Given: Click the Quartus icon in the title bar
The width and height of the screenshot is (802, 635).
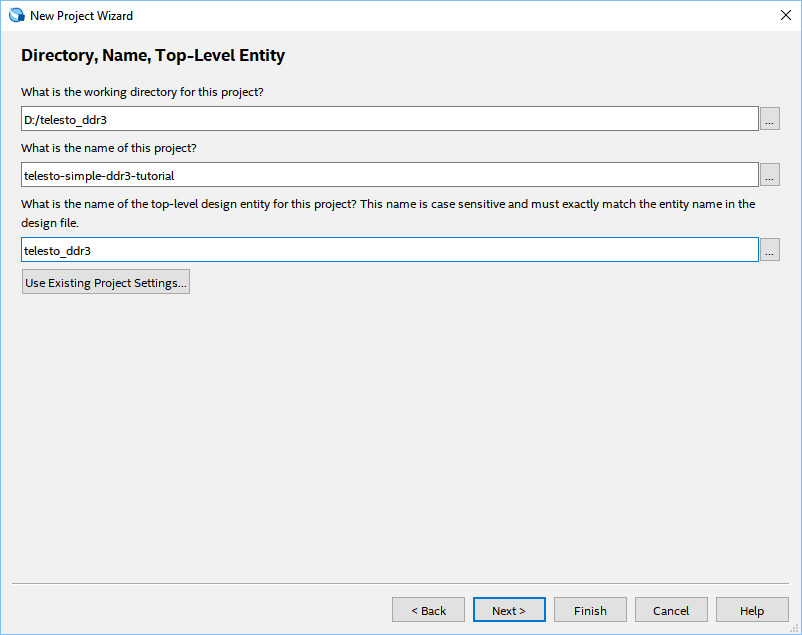Looking at the screenshot, I should tap(16, 15).
